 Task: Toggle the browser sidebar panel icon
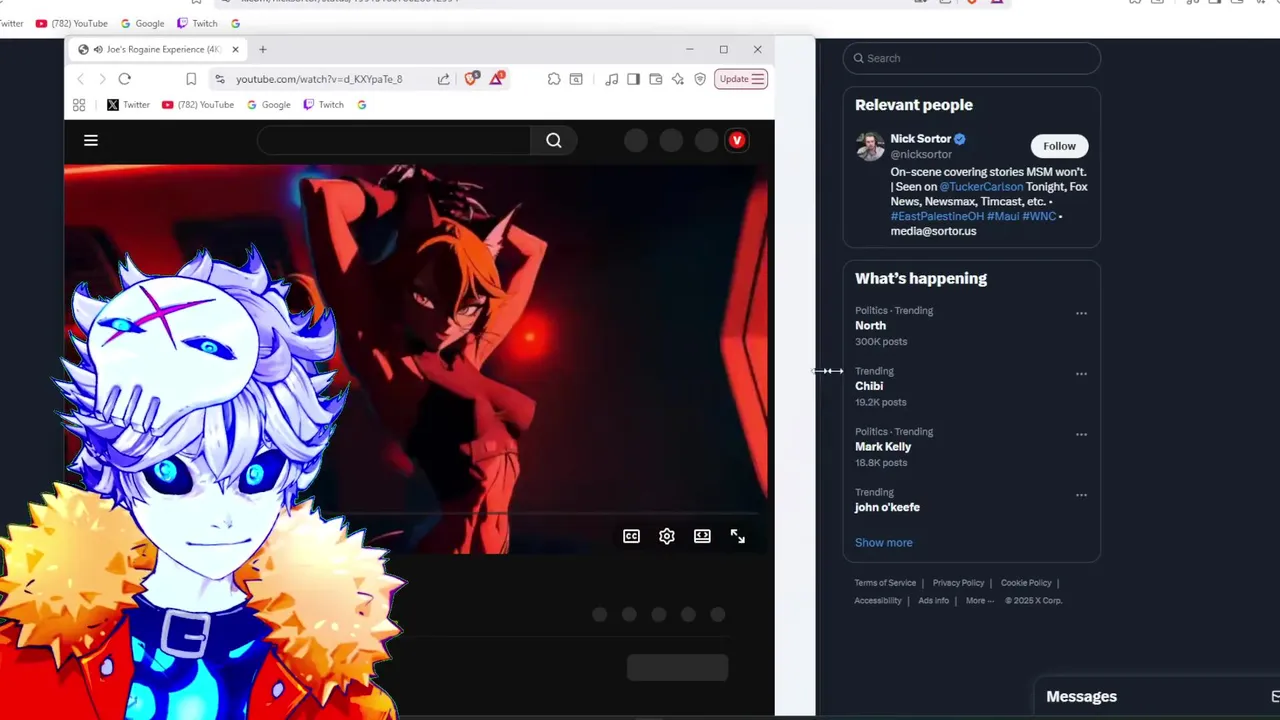[633, 79]
